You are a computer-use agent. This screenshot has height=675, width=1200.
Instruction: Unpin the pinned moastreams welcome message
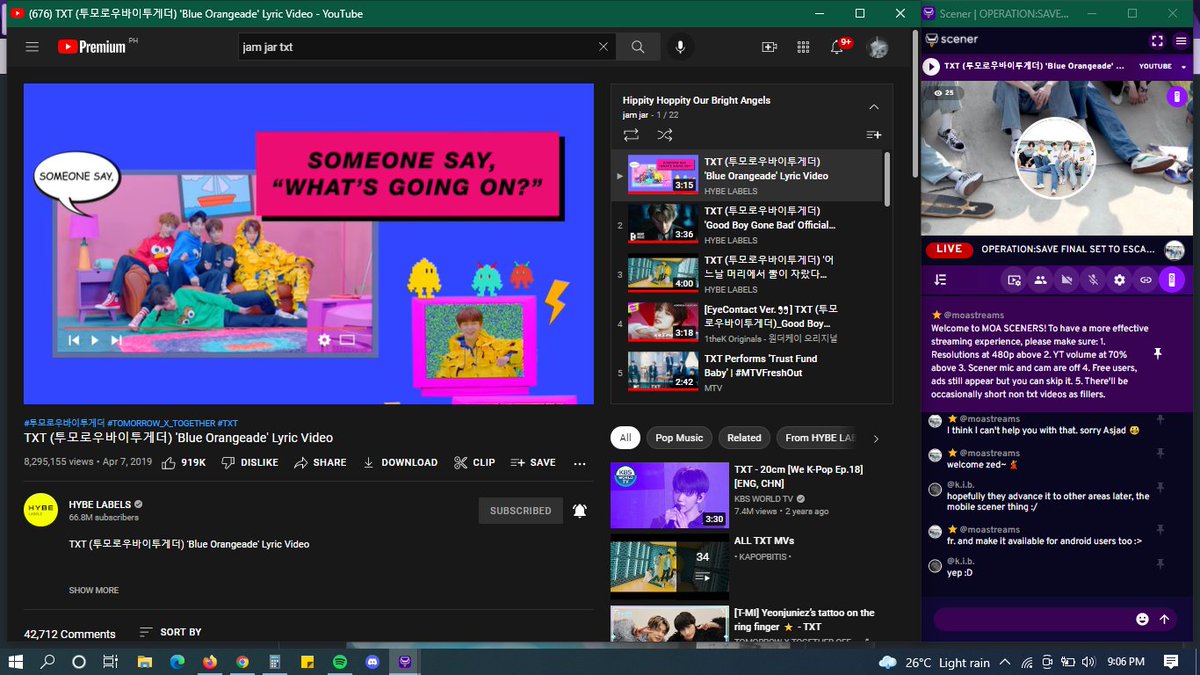click(x=1158, y=354)
